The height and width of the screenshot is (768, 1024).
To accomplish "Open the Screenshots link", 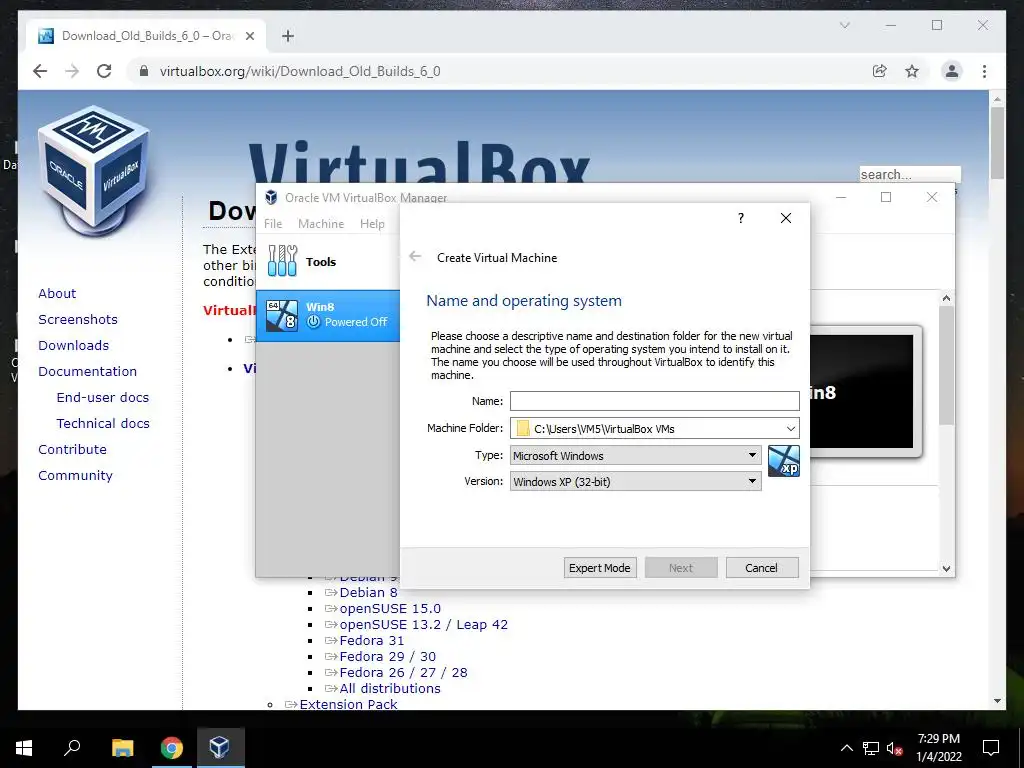I will click(78, 319).
